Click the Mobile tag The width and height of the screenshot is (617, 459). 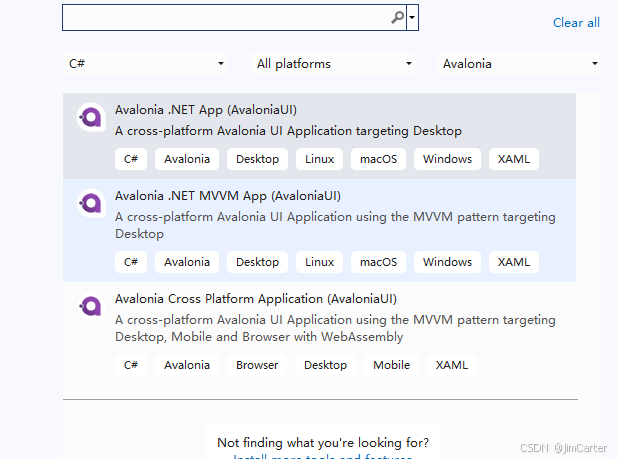[392, 365]
